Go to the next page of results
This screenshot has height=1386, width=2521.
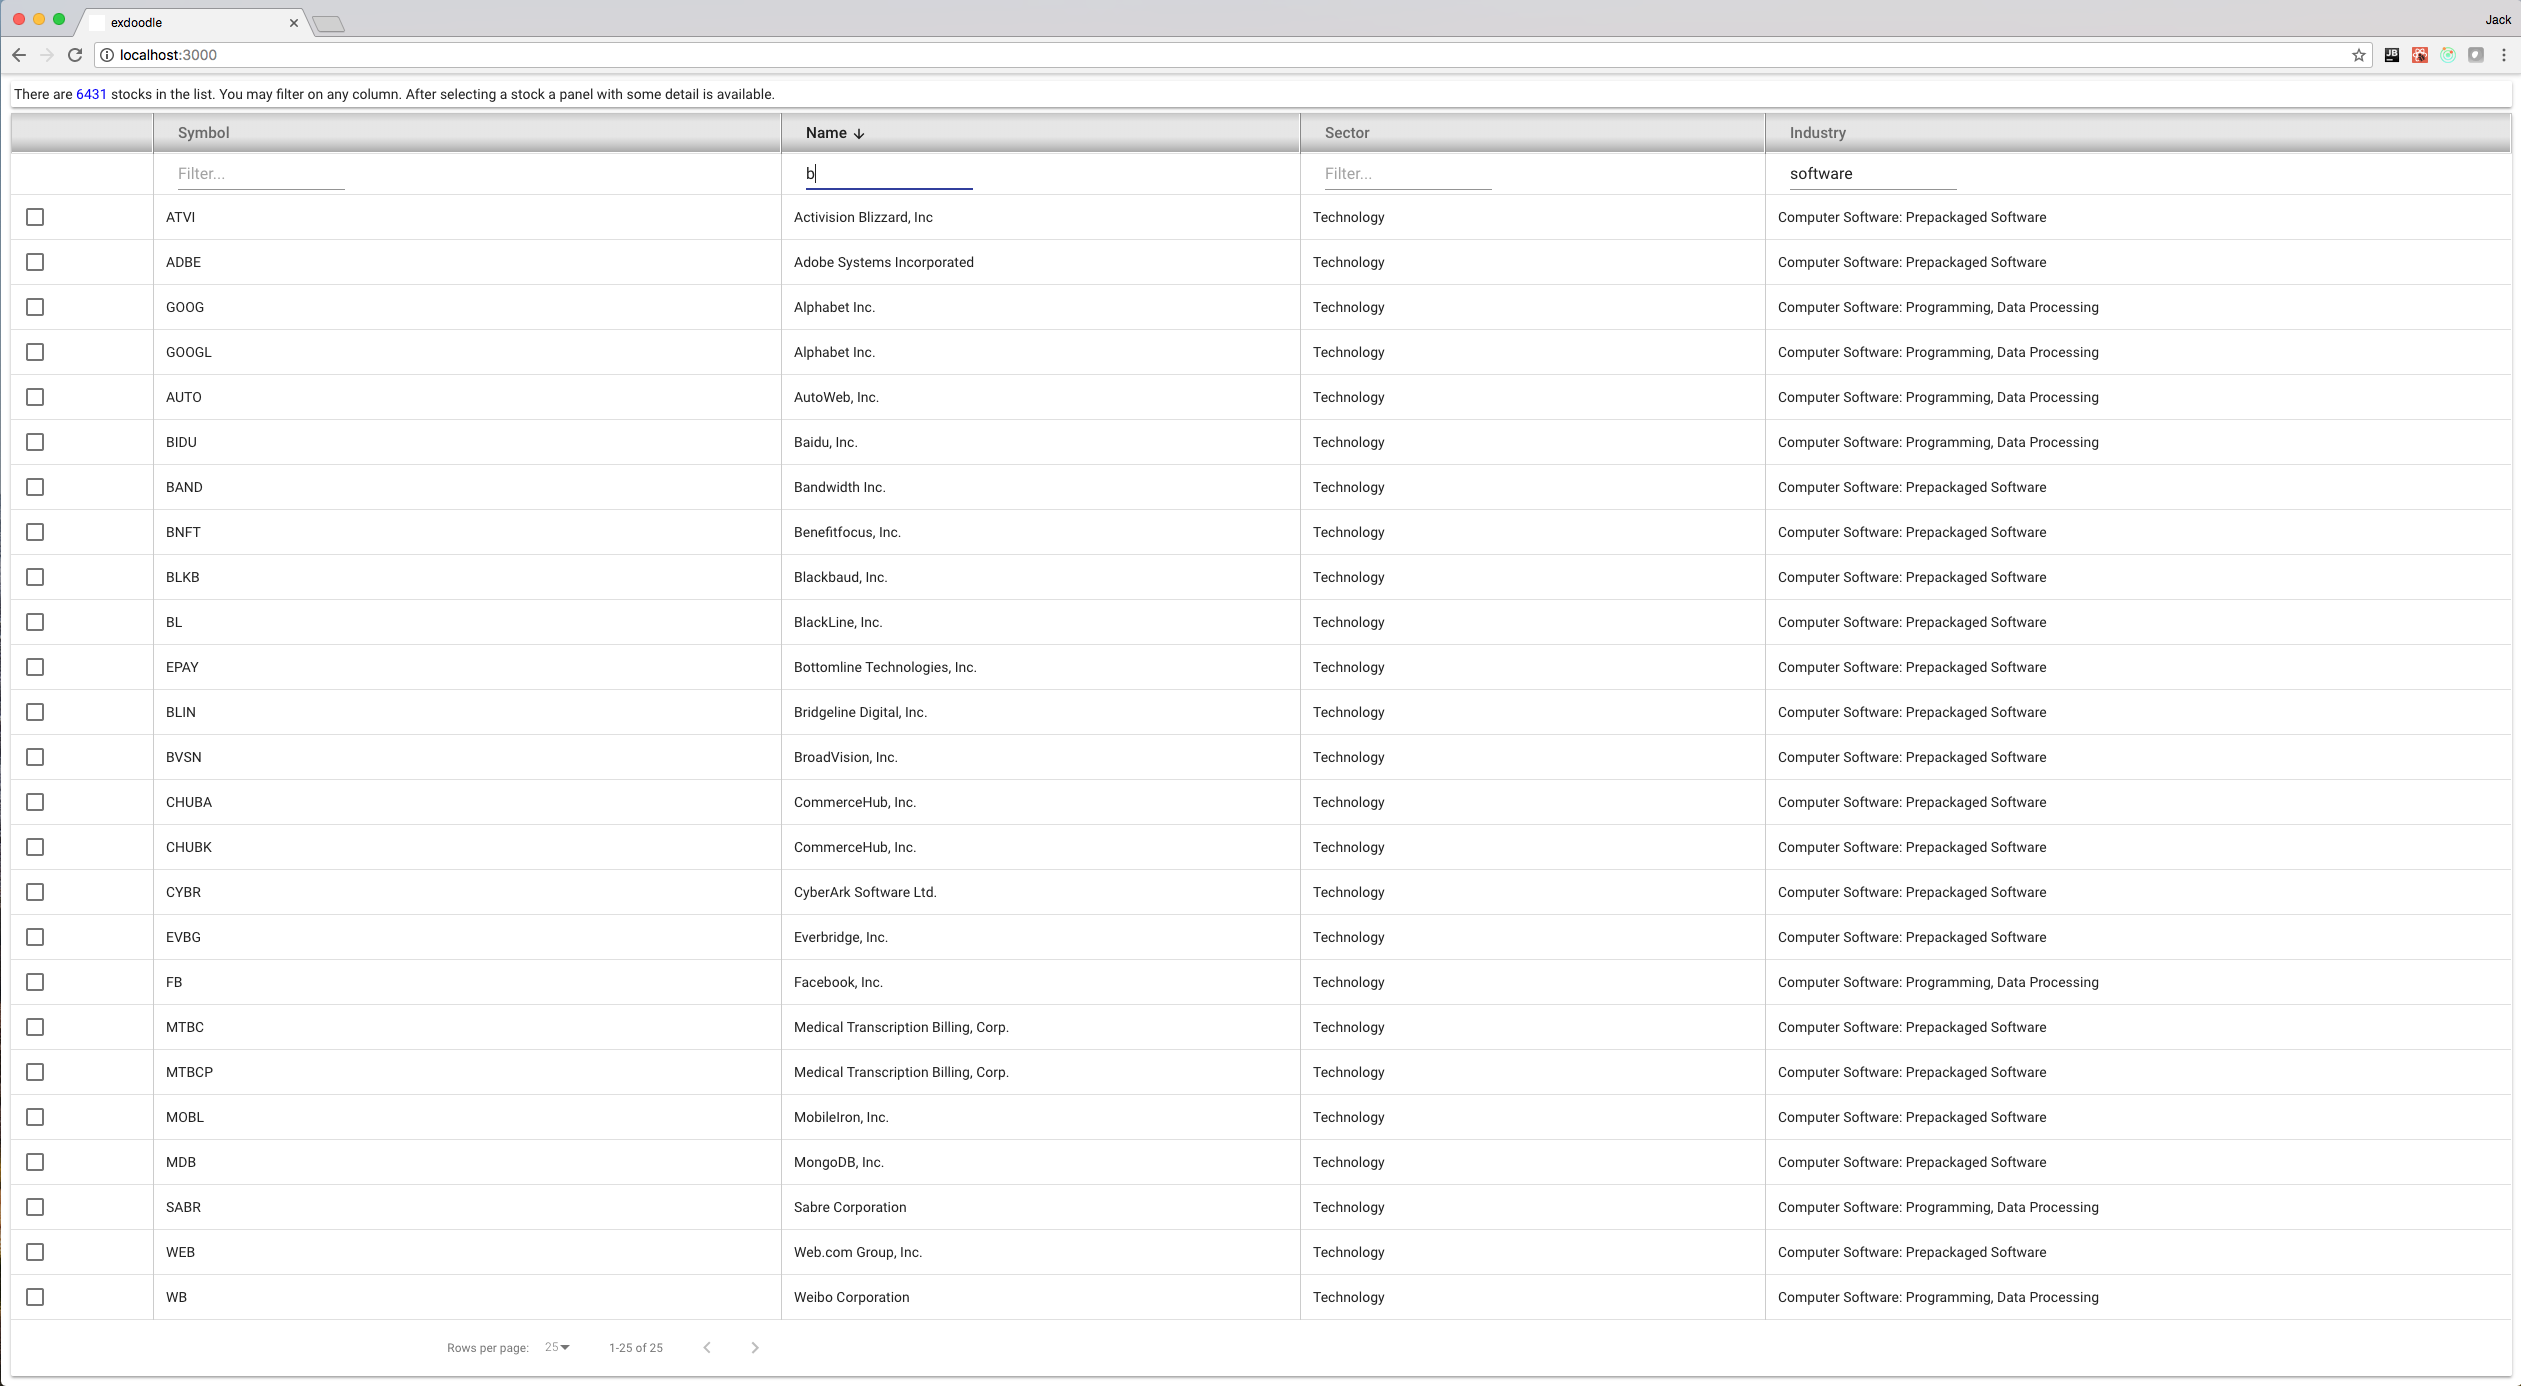point(753,1347)
